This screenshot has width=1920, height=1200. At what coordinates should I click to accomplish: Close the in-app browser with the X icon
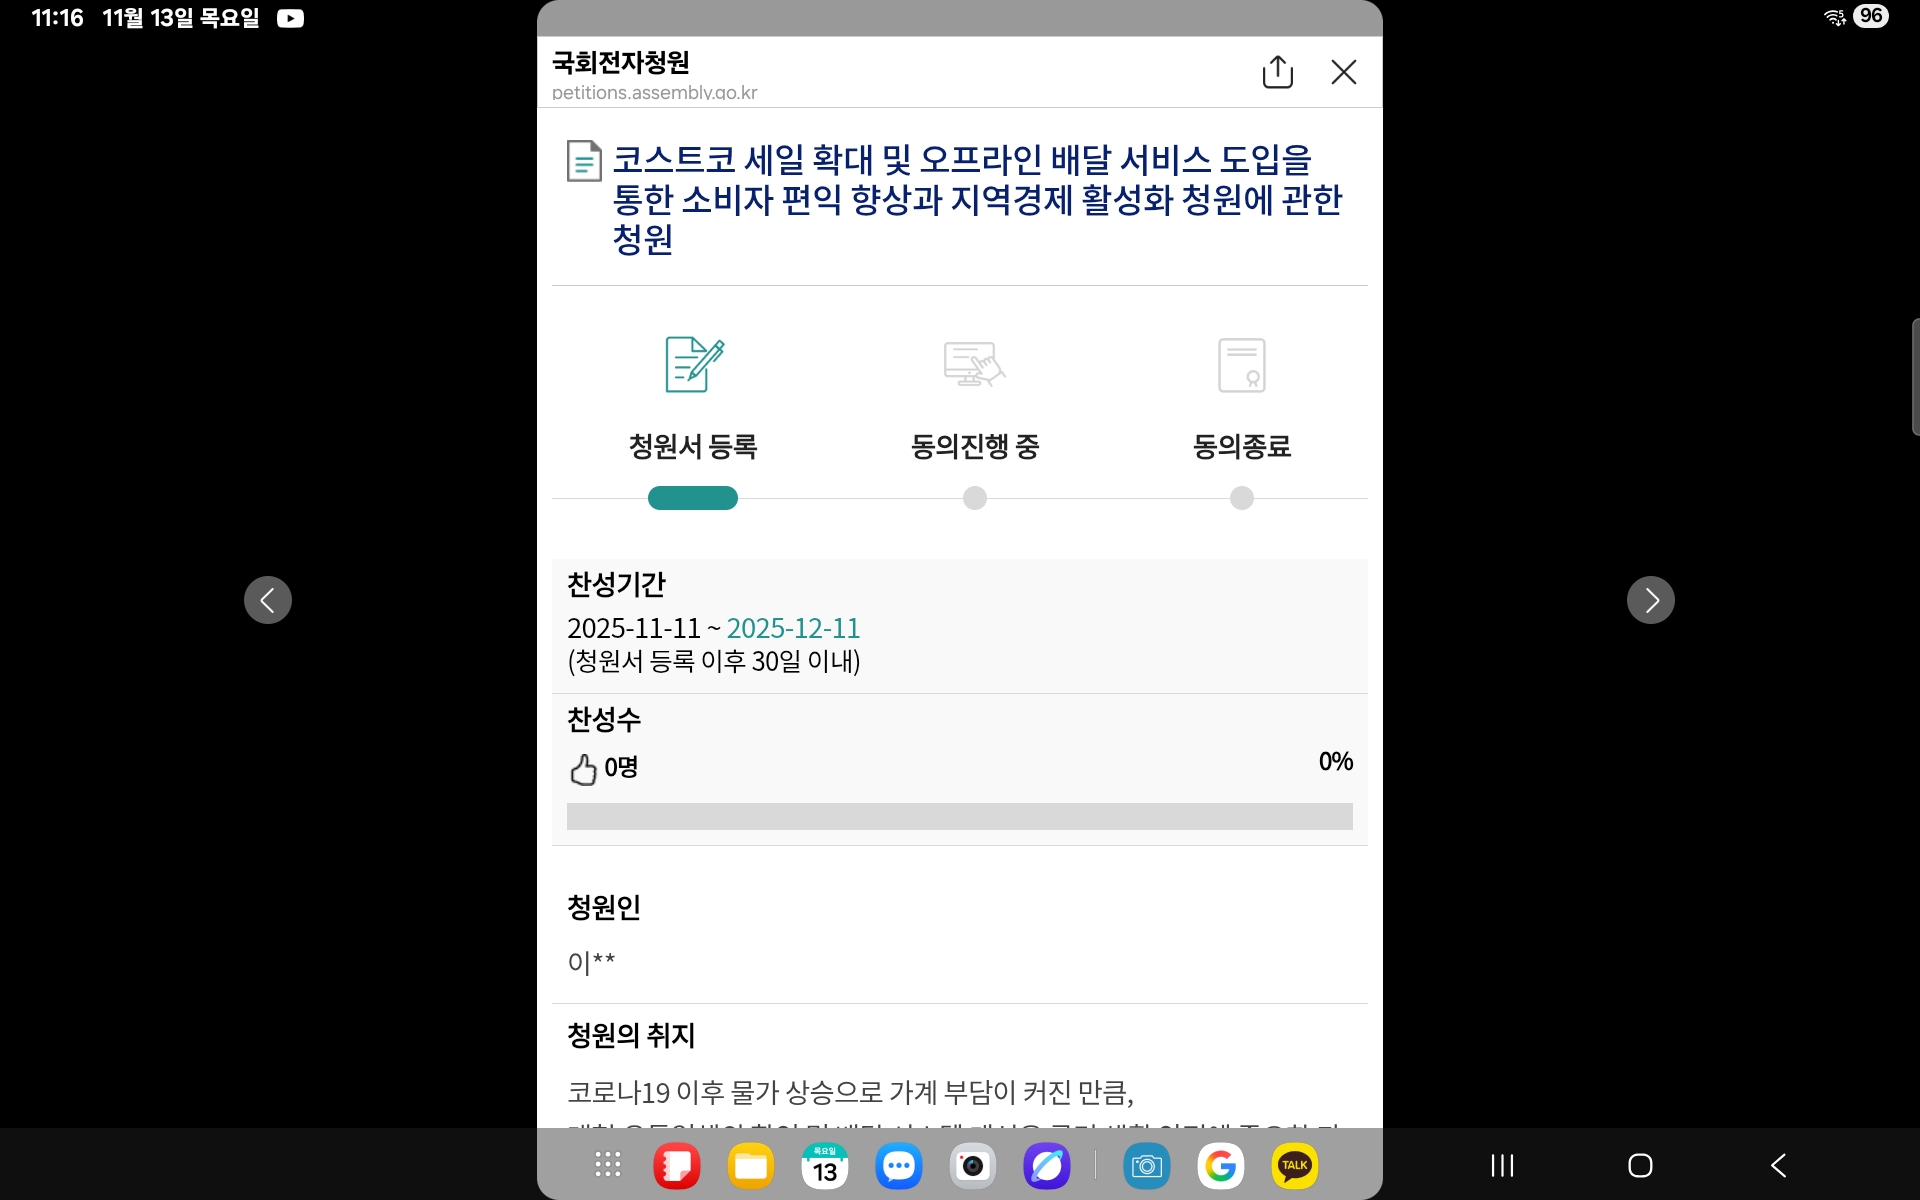[1343, 72]
